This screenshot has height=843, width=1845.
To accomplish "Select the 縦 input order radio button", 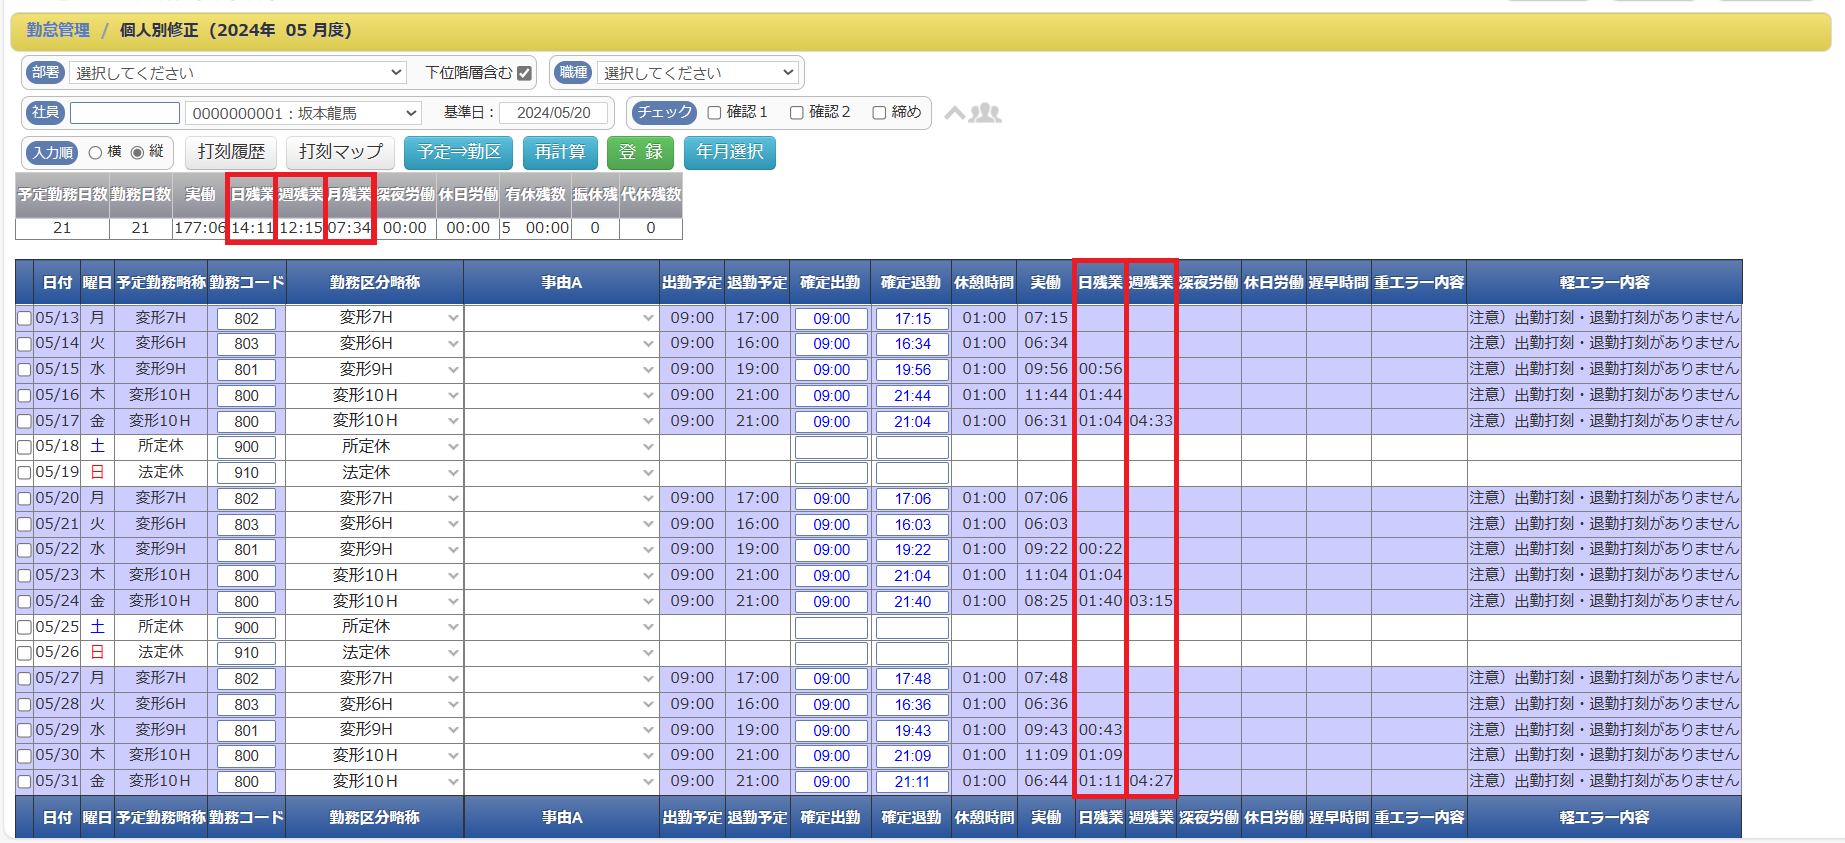I will coord(137,153).
